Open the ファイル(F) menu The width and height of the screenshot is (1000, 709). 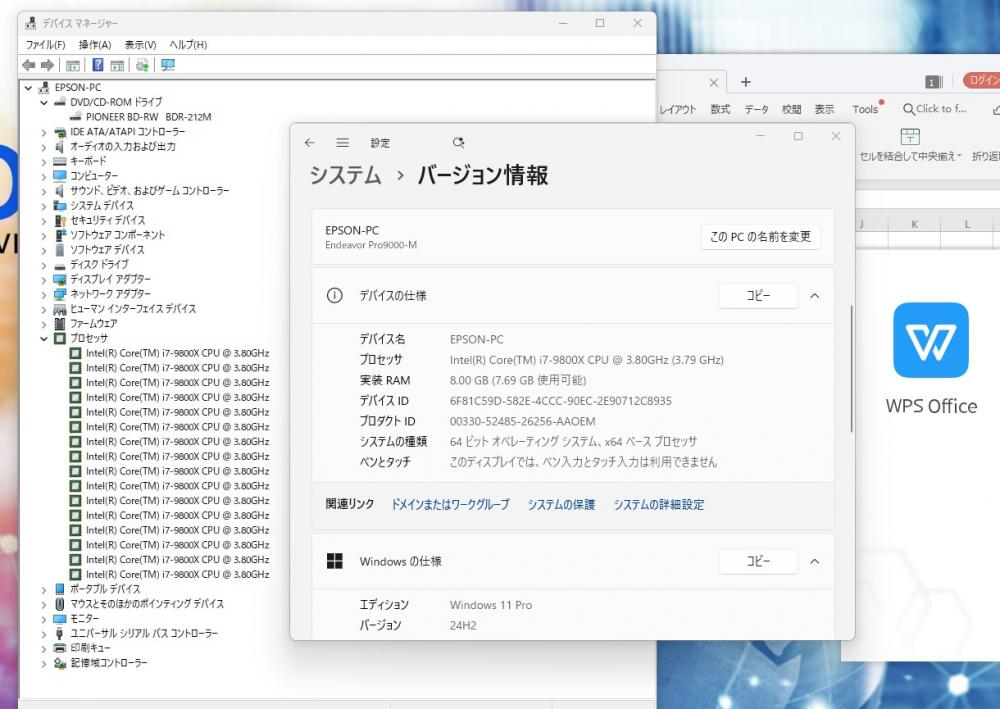(45, 45)
